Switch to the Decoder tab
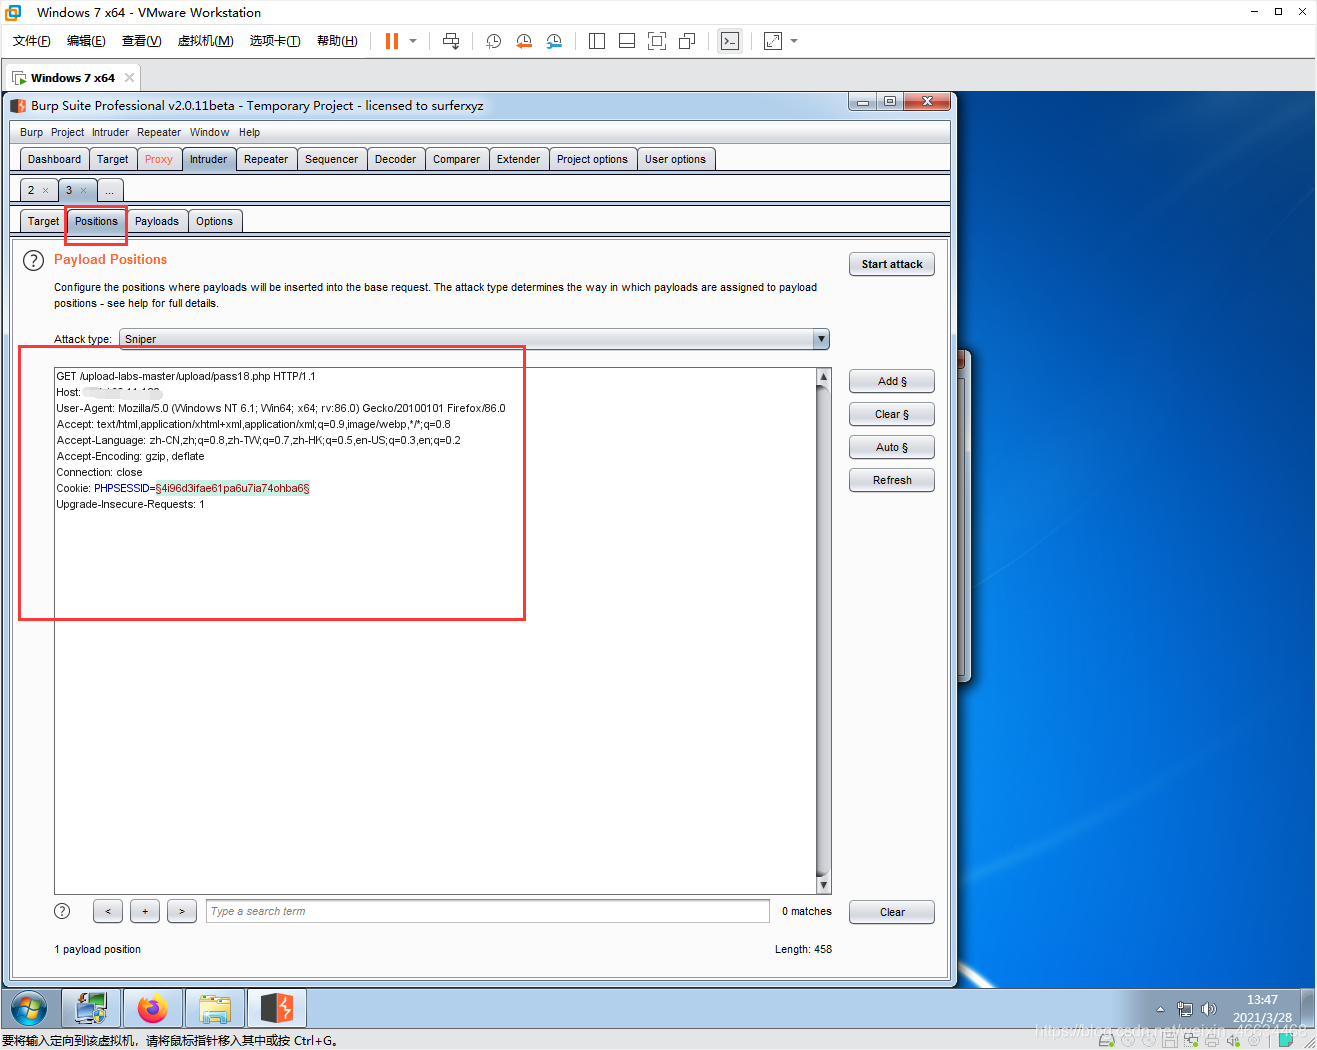 click(x=395, y=159)
